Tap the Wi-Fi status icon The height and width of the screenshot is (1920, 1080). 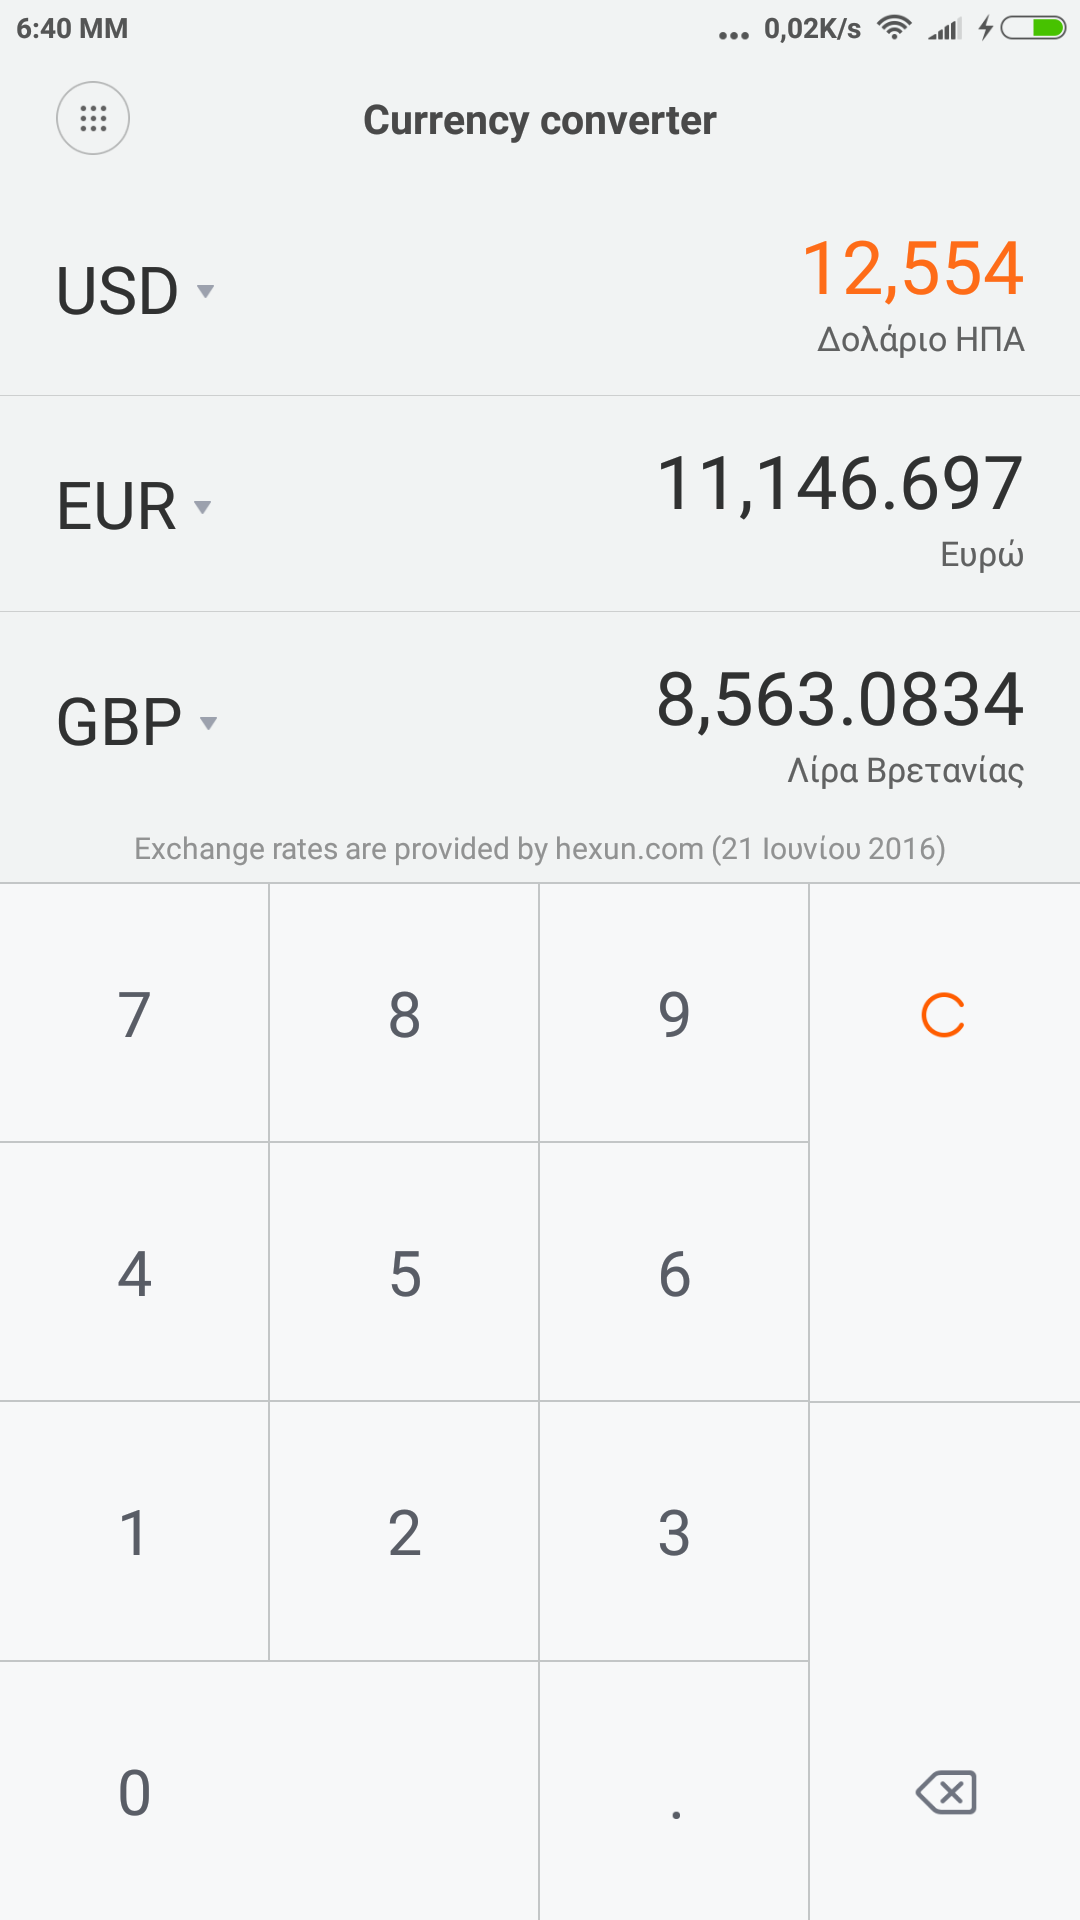(893, 28)
